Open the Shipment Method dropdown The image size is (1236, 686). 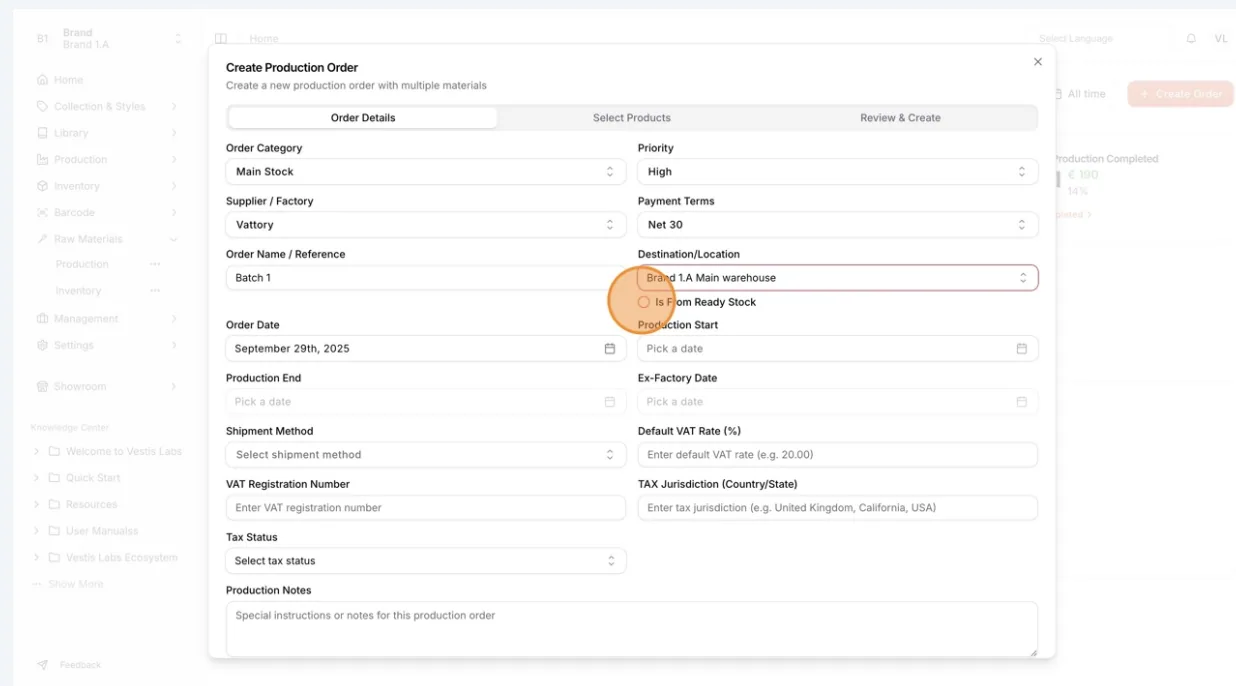(426, 455)
